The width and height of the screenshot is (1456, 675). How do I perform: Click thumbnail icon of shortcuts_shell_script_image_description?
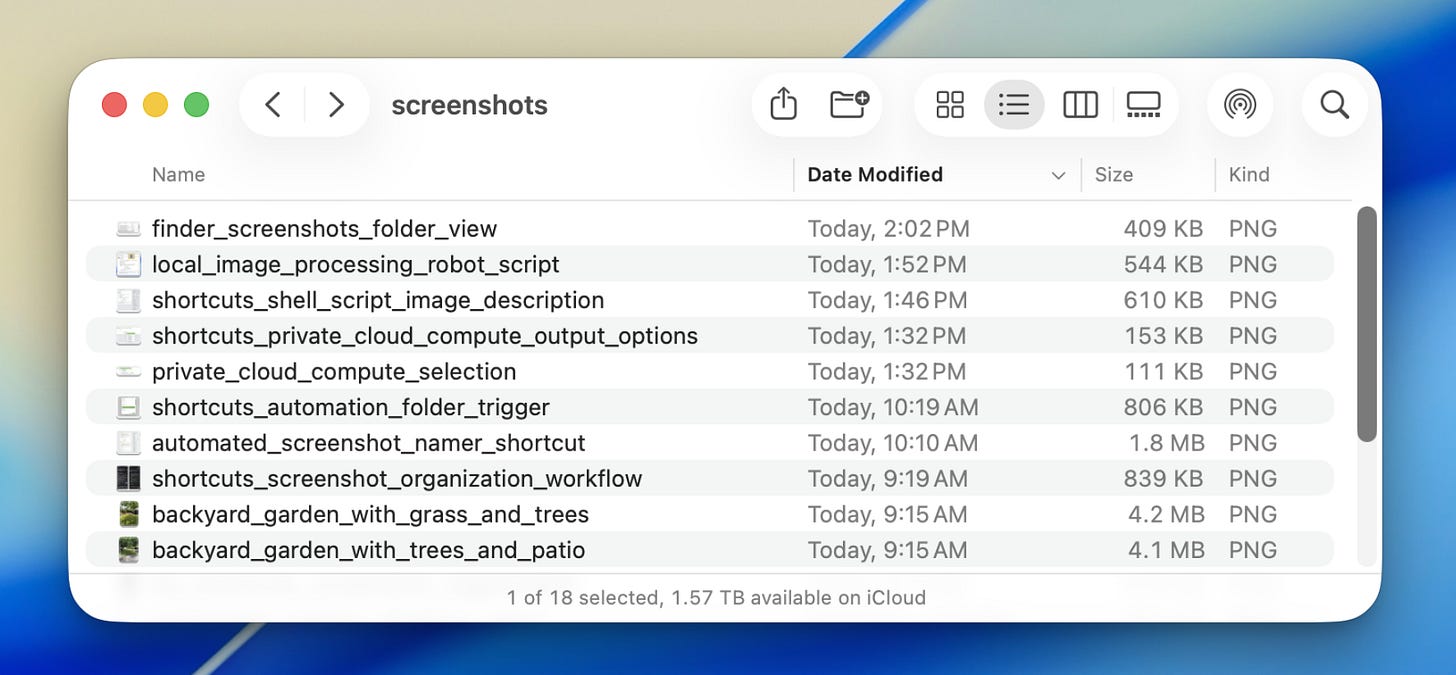tap(128, 300)
